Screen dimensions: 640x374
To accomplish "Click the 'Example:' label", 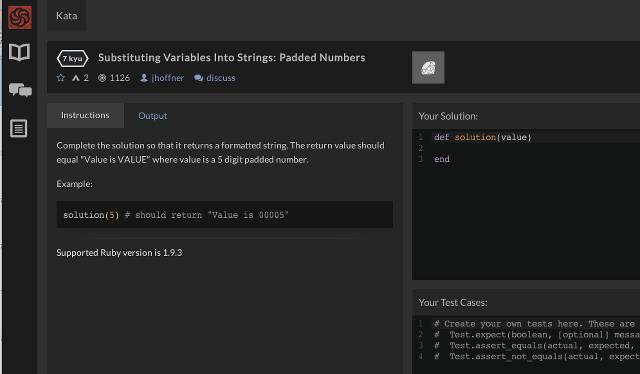I will (x=74, y=184).
